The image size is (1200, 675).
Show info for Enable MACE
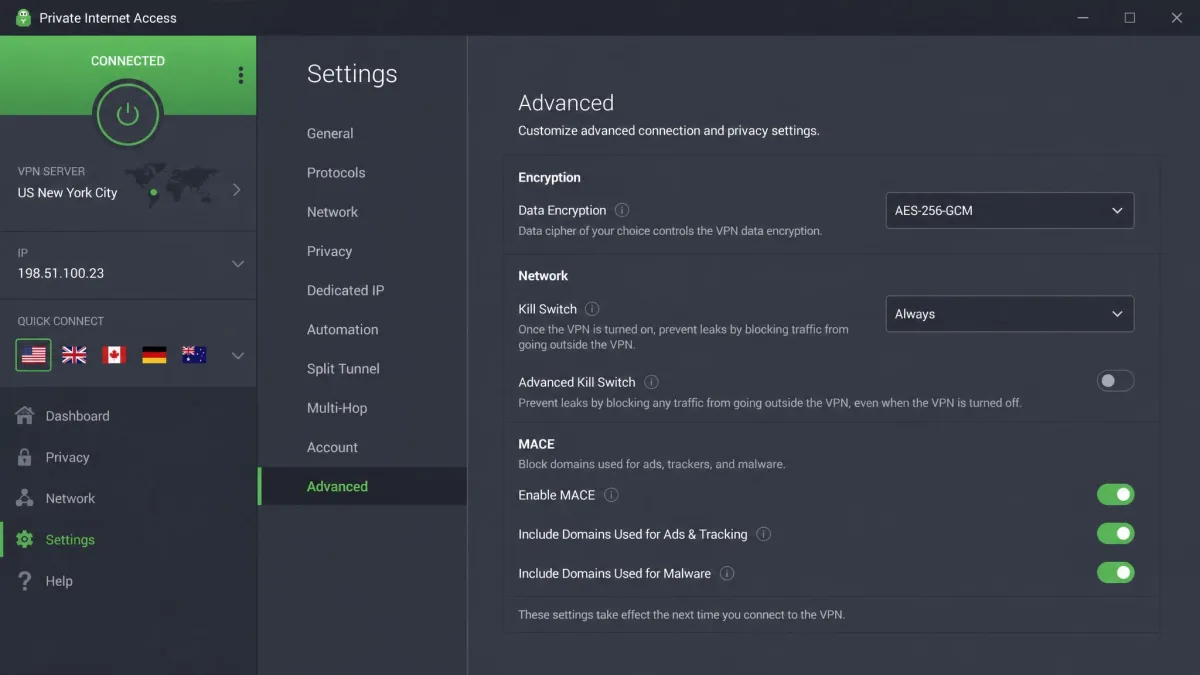pos(611,495)
